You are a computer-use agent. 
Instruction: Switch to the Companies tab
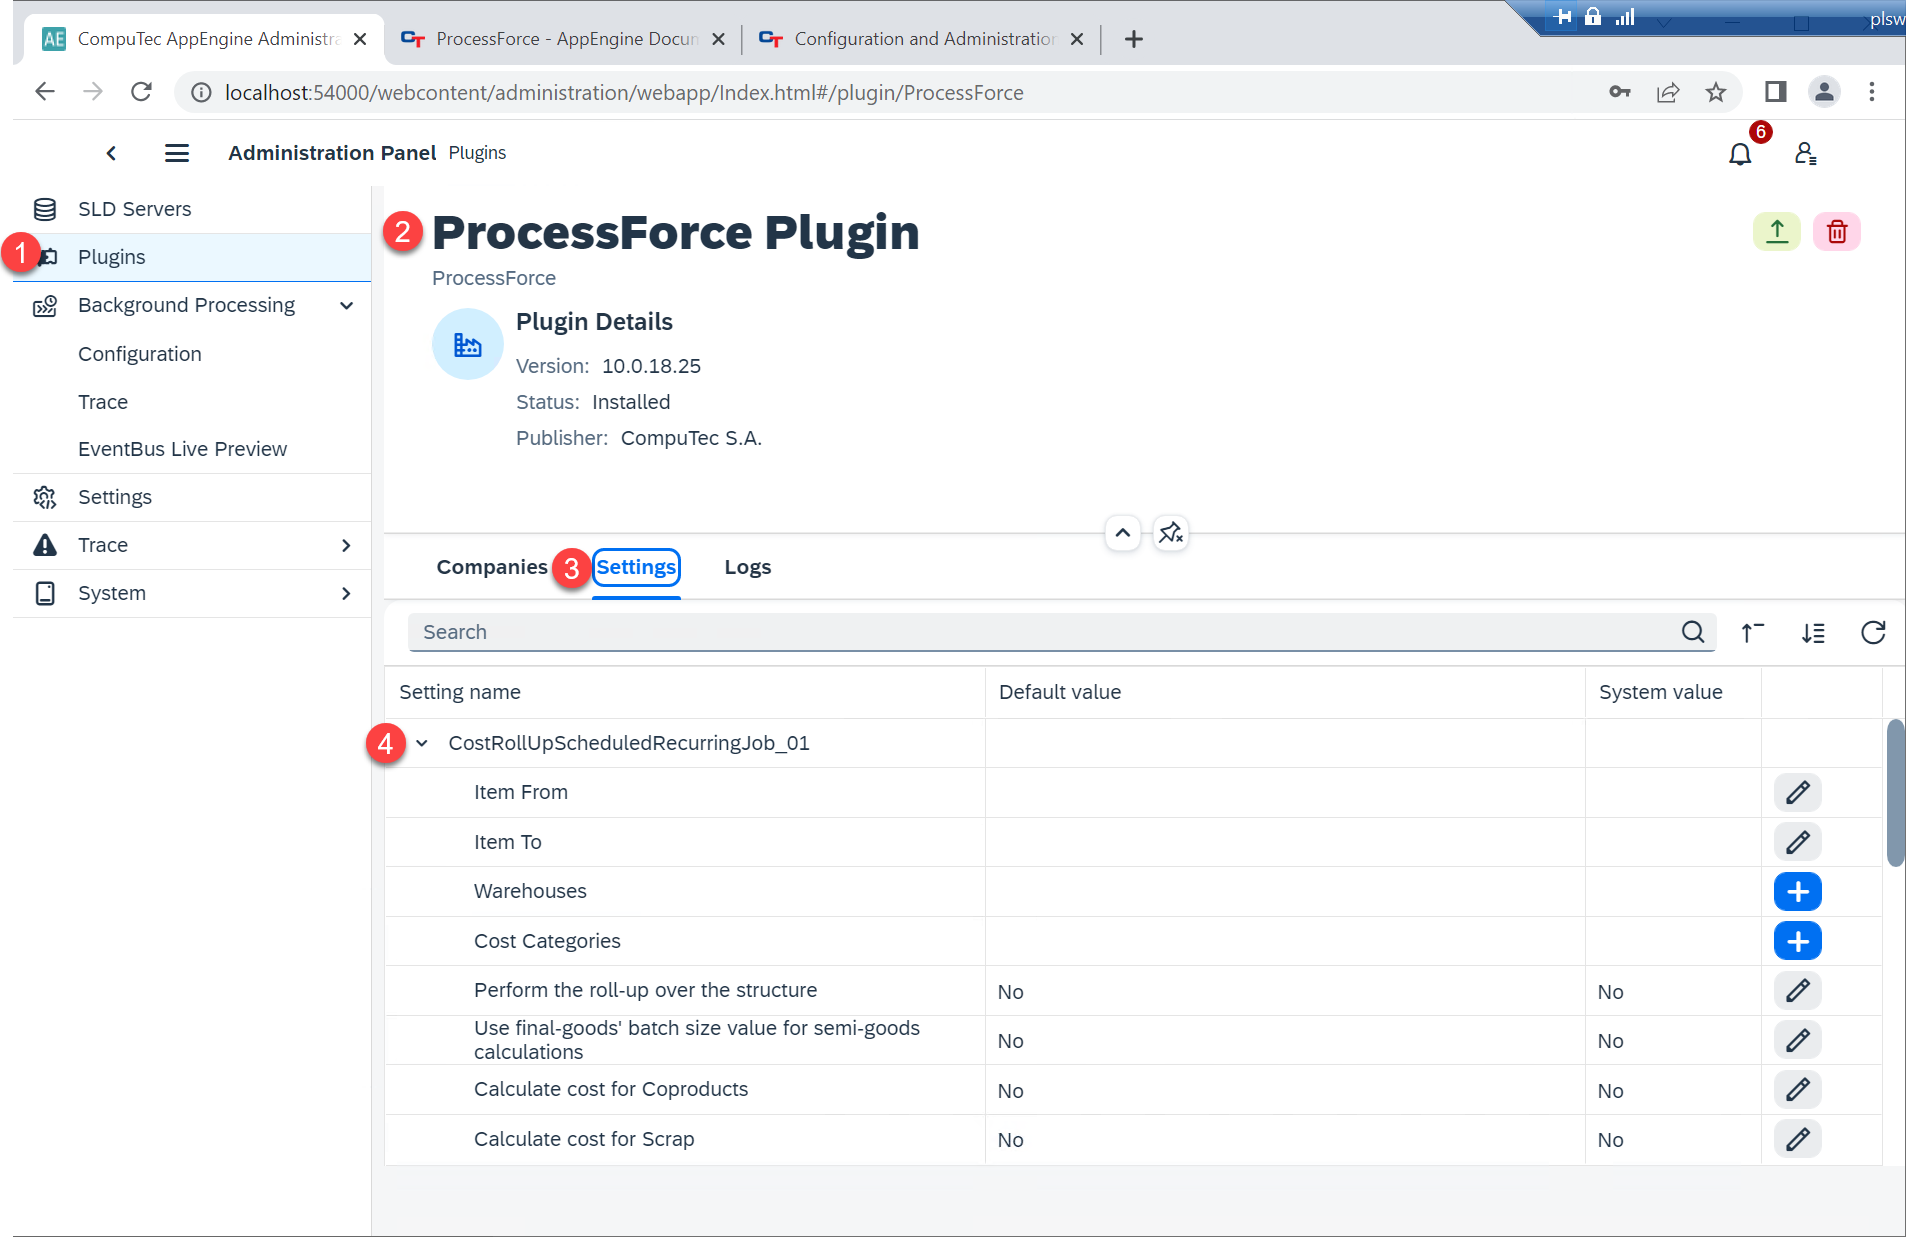coord(491,567)
